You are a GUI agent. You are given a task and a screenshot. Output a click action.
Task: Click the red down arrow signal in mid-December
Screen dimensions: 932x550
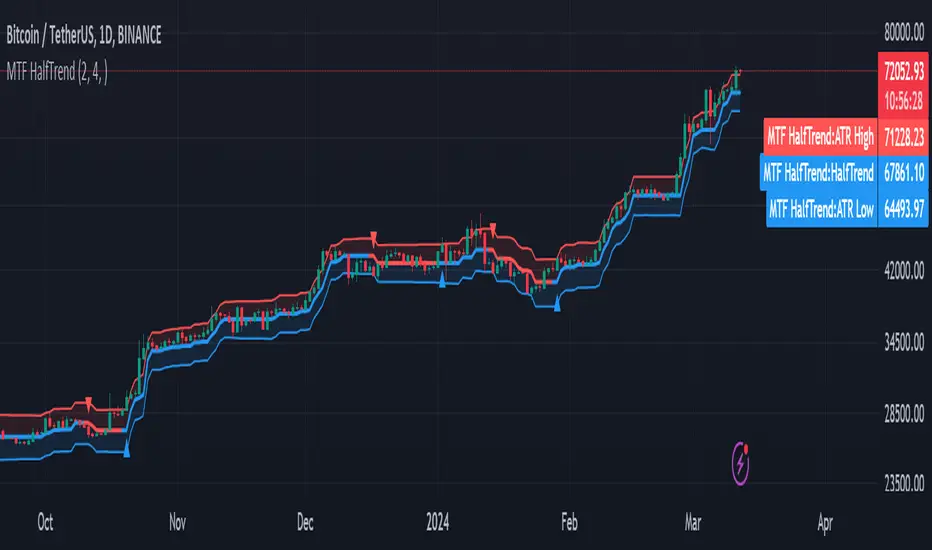tap(373, 236)
